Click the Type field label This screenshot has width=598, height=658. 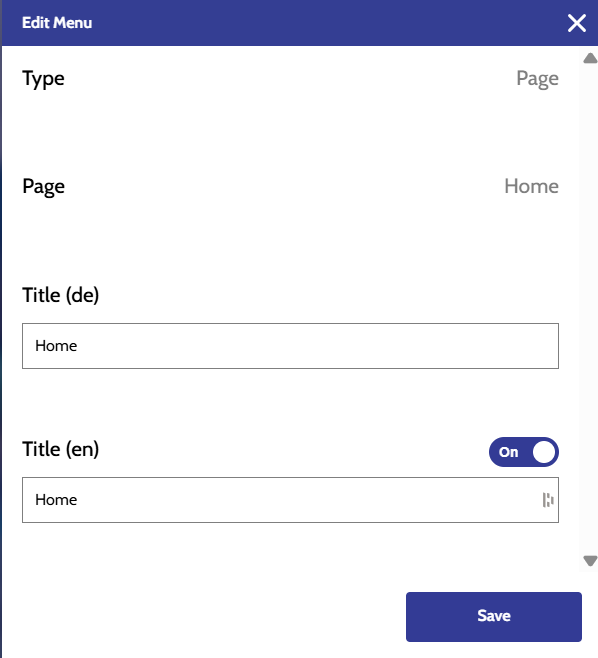point(43,78)
